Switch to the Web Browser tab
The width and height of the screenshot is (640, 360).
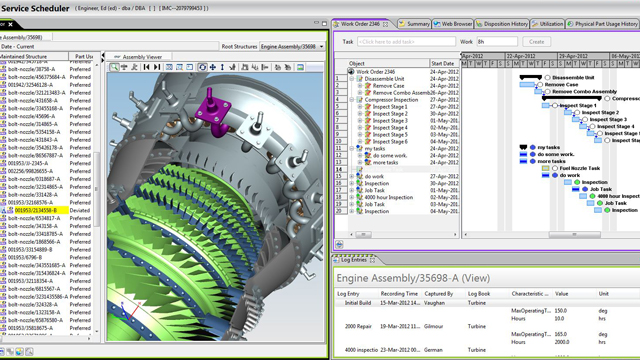[x=453, y=24]
